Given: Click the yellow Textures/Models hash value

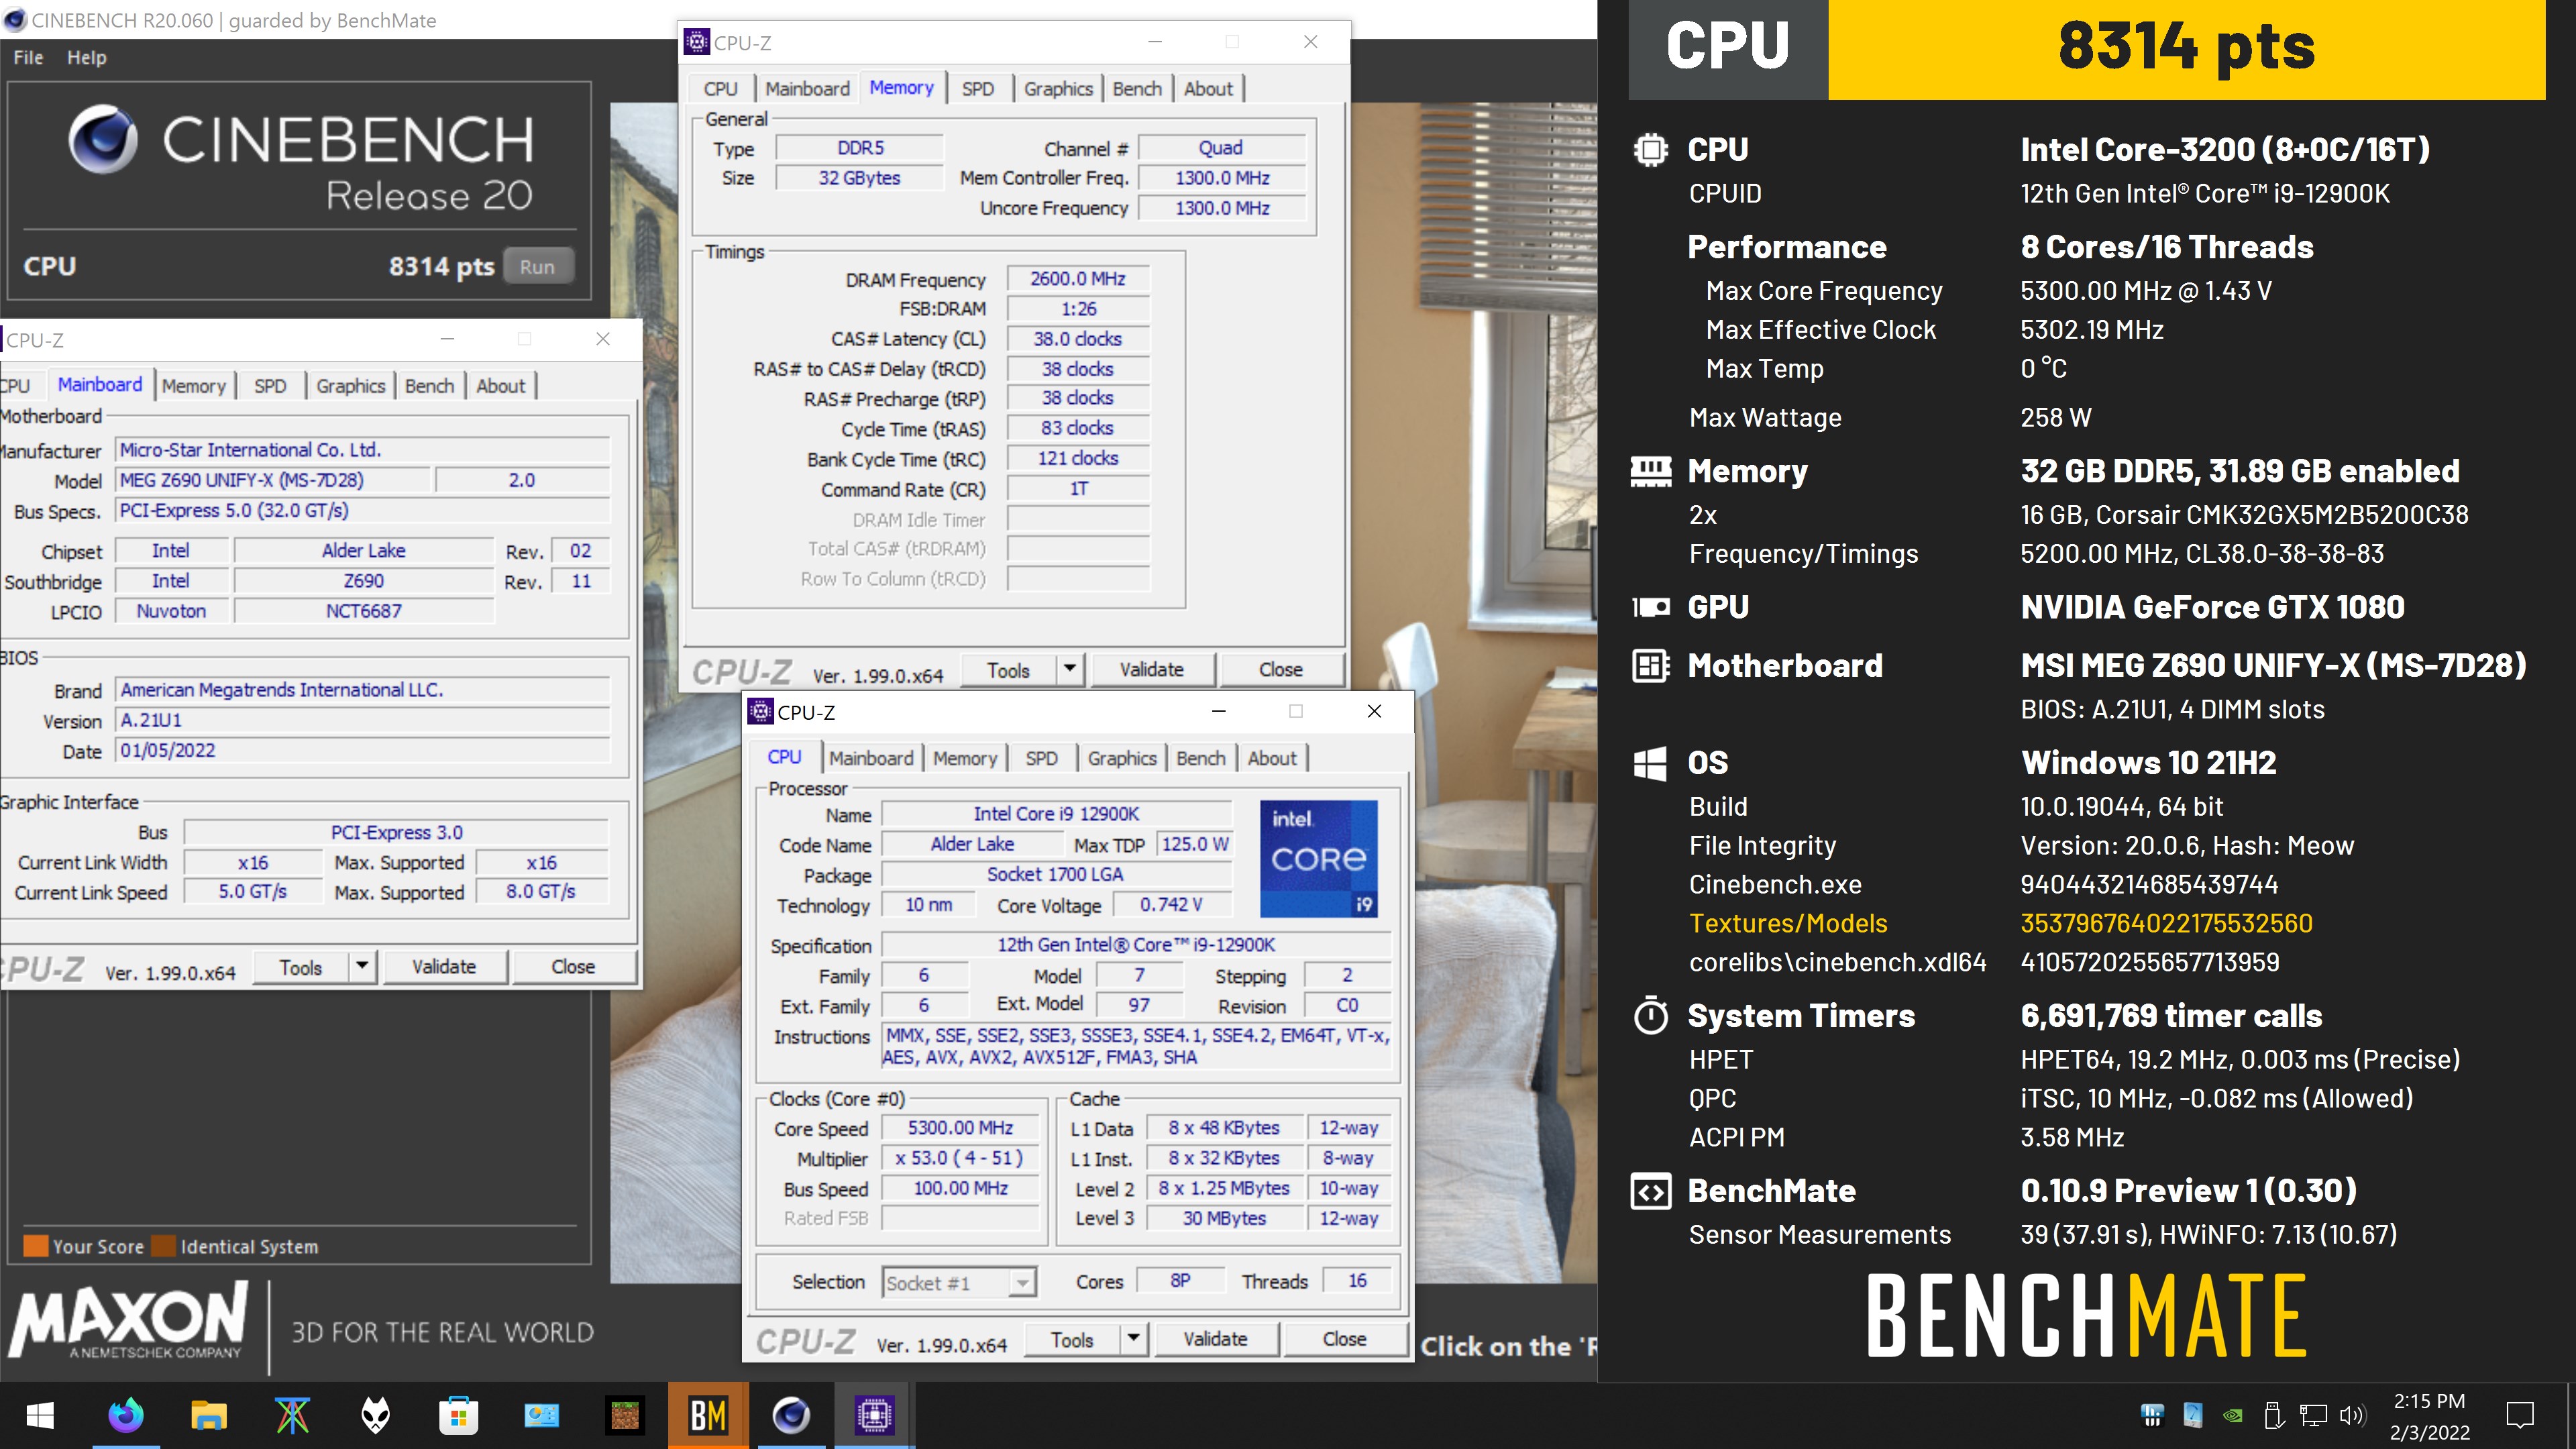Looking at the screenshot, I should coord(2166,923).
